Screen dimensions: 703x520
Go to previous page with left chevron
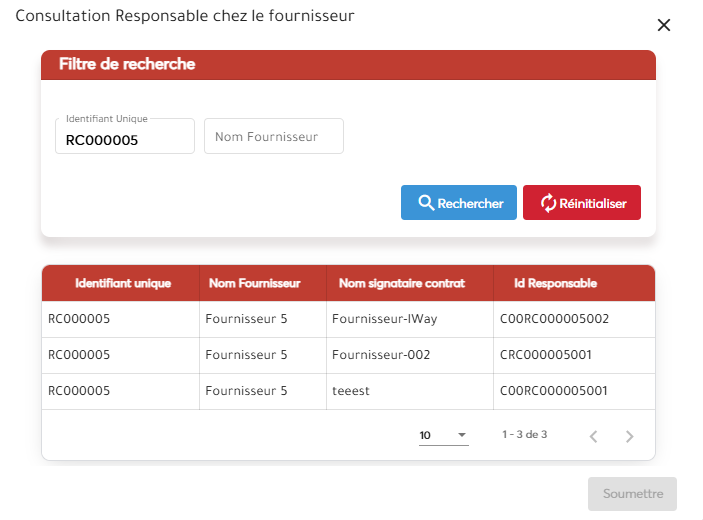[593, 436]
